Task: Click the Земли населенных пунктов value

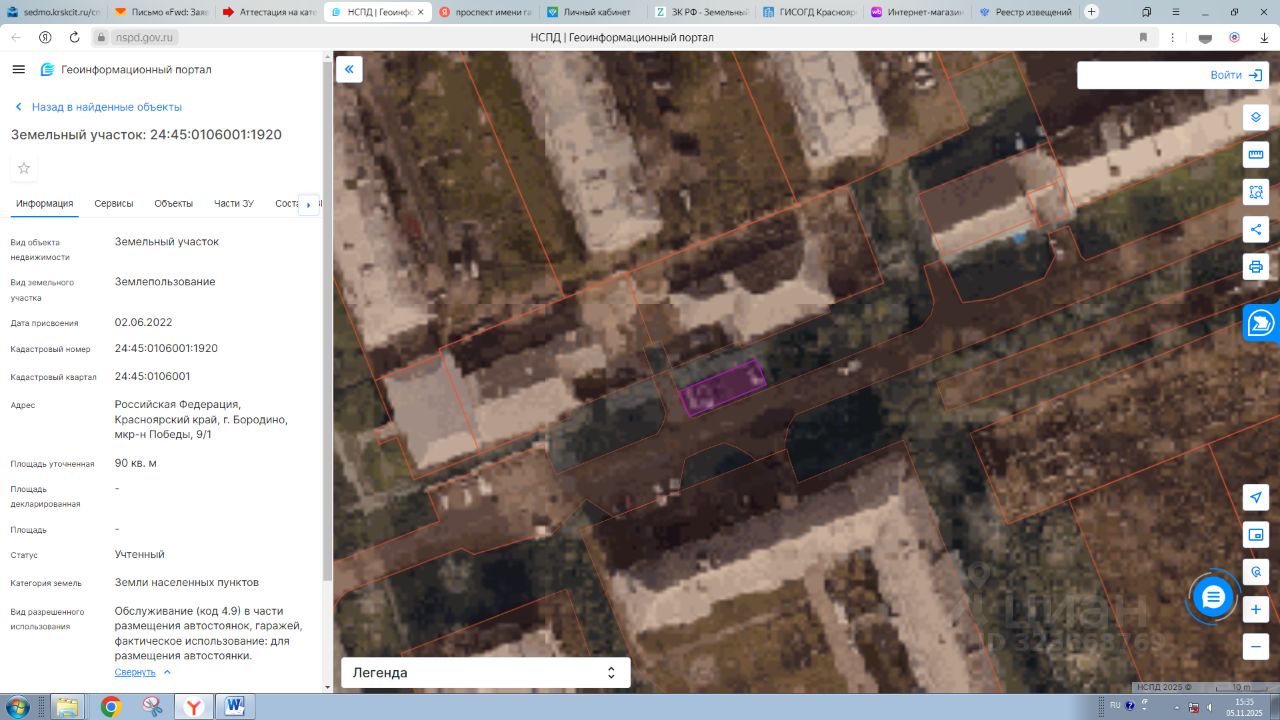Action: (x=187, y=582)
